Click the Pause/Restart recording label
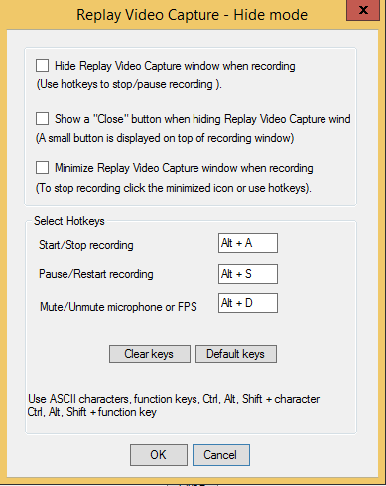 [96, 274]
